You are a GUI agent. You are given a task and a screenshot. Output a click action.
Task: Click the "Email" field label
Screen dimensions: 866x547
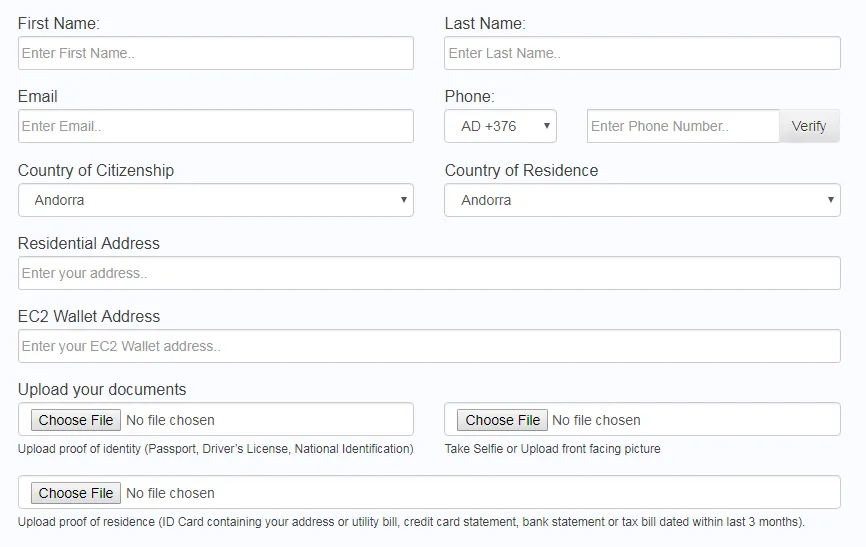coord(38,96)
